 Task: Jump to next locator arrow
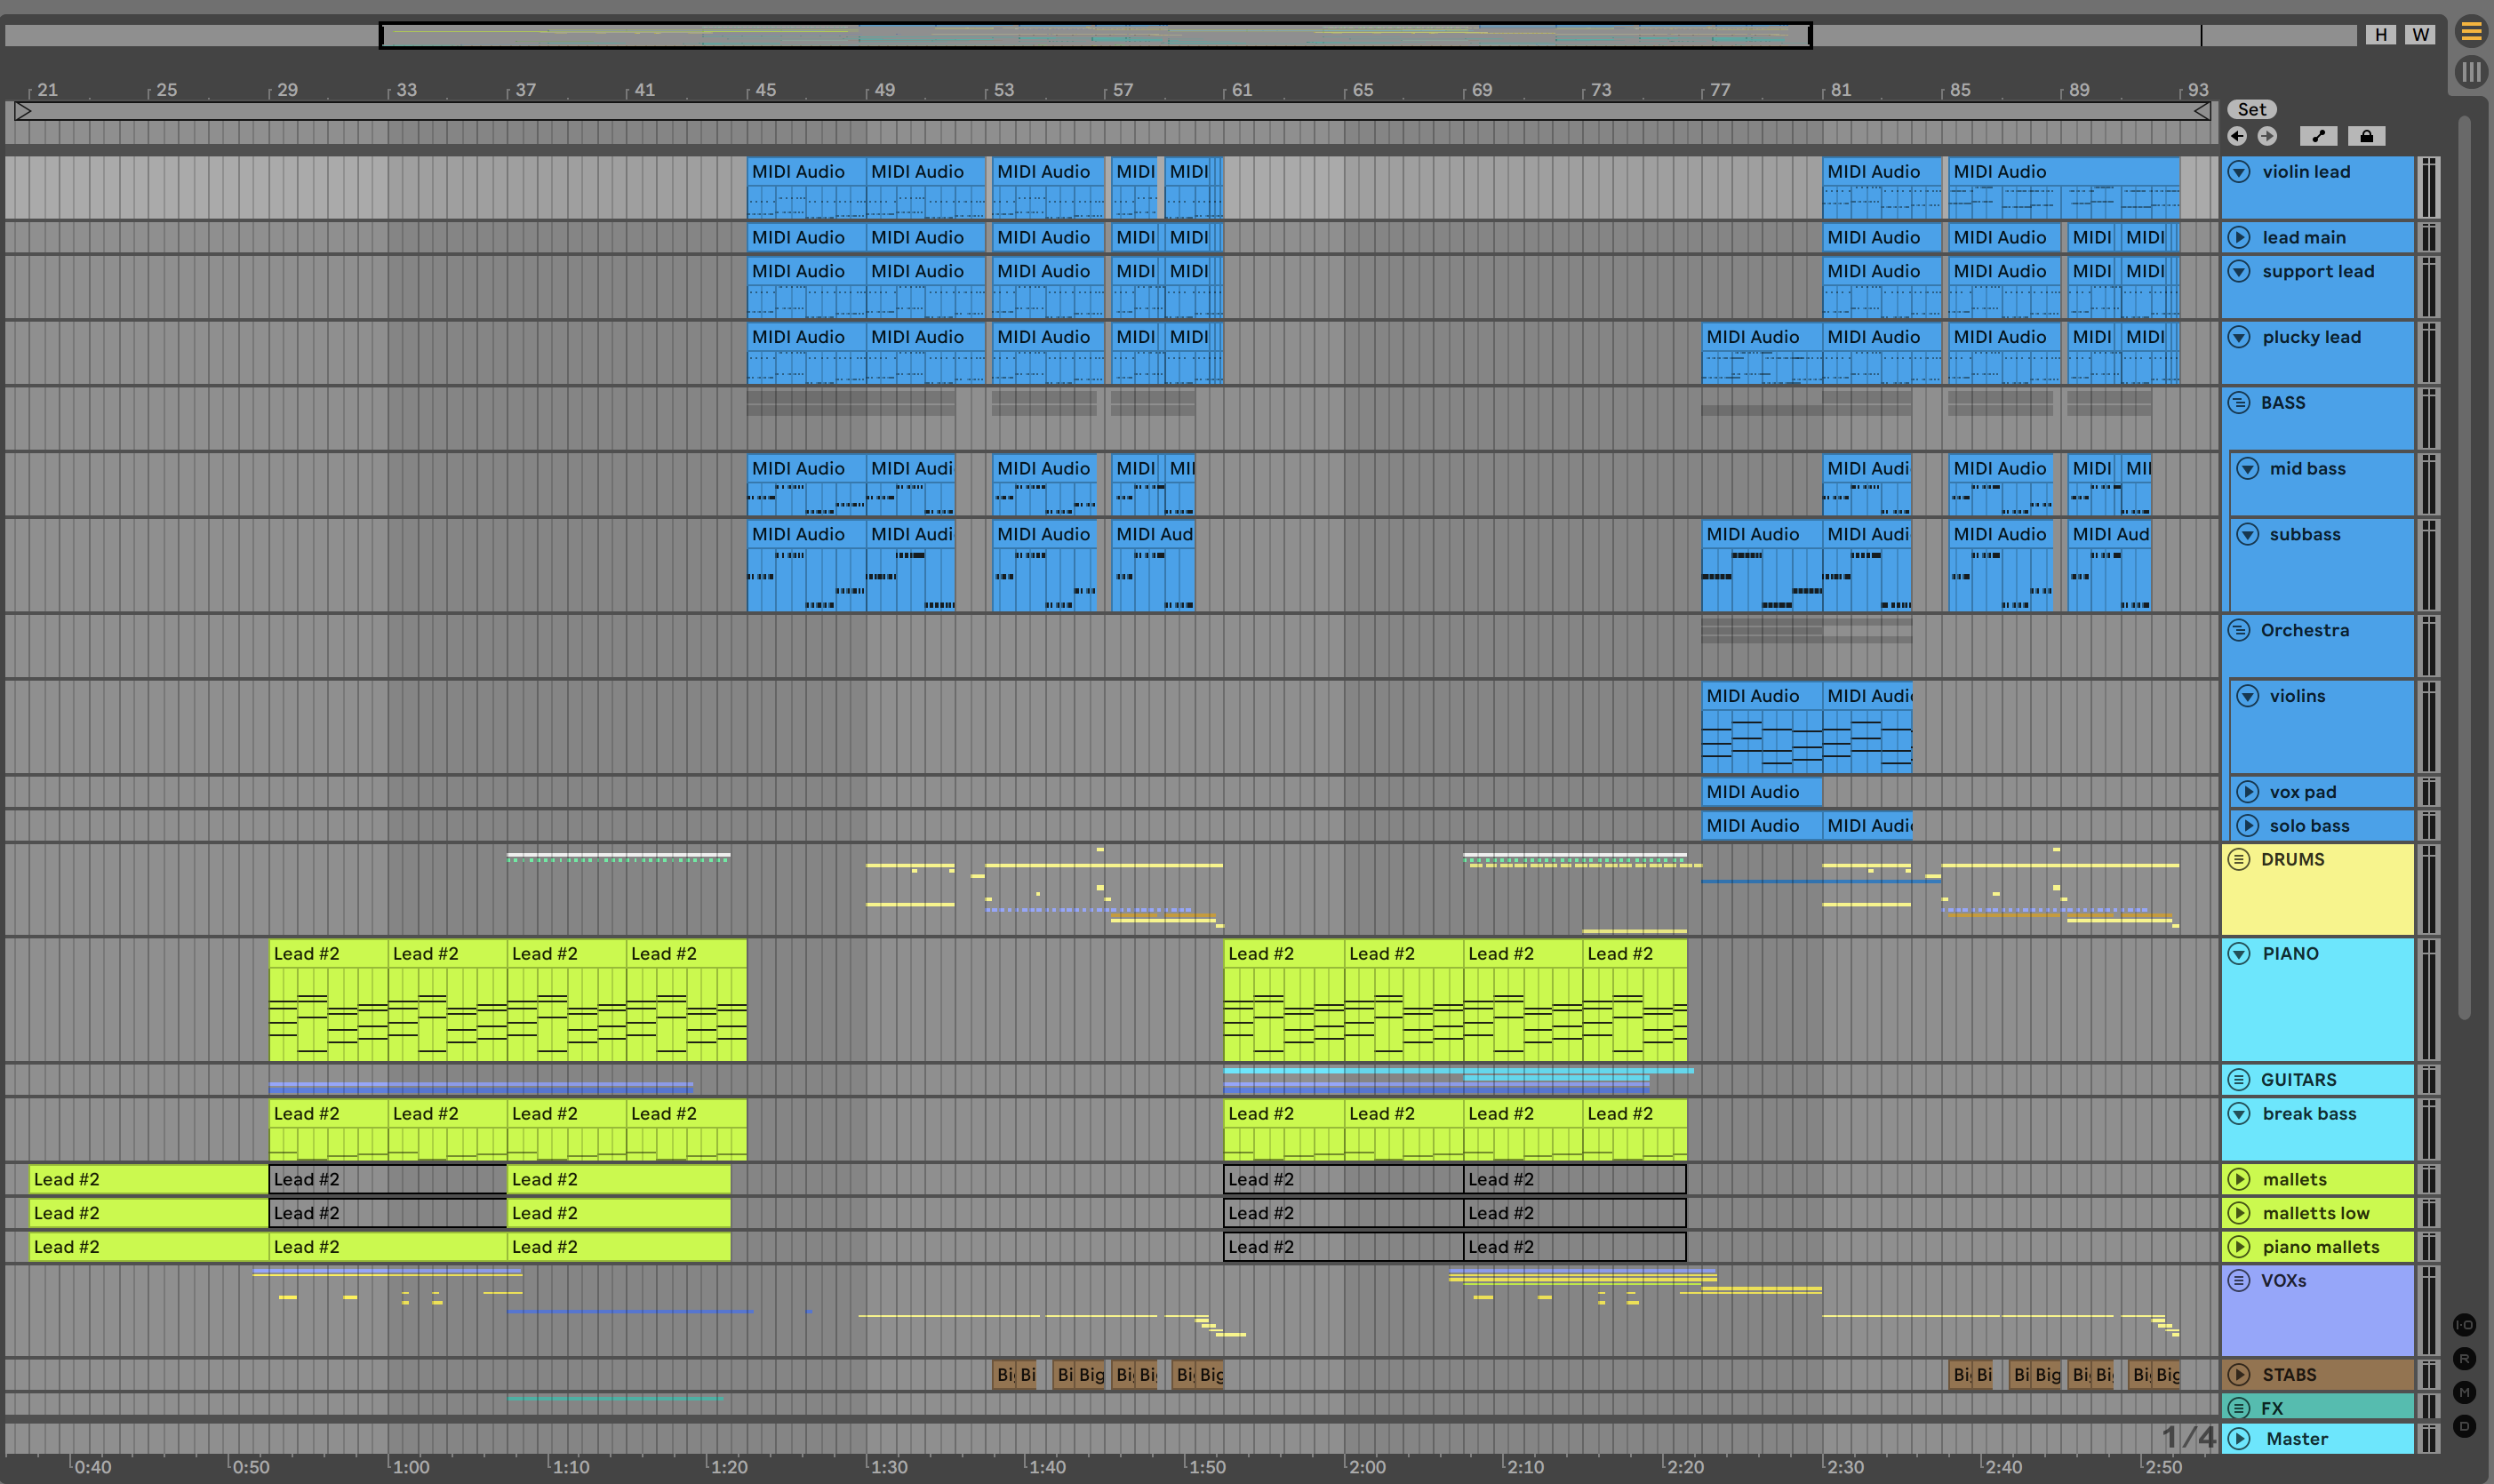[x=2267, y=136]
